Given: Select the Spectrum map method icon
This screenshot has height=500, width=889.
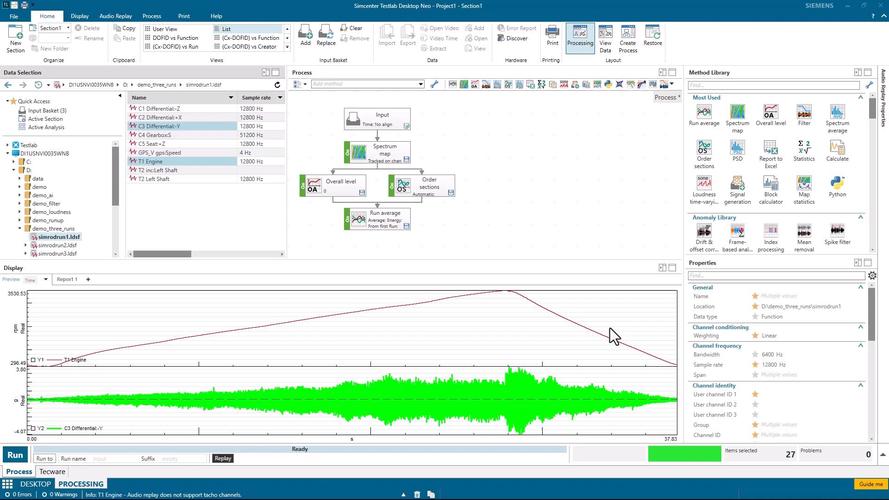Looking at the screenshot, I should (736, 112).
